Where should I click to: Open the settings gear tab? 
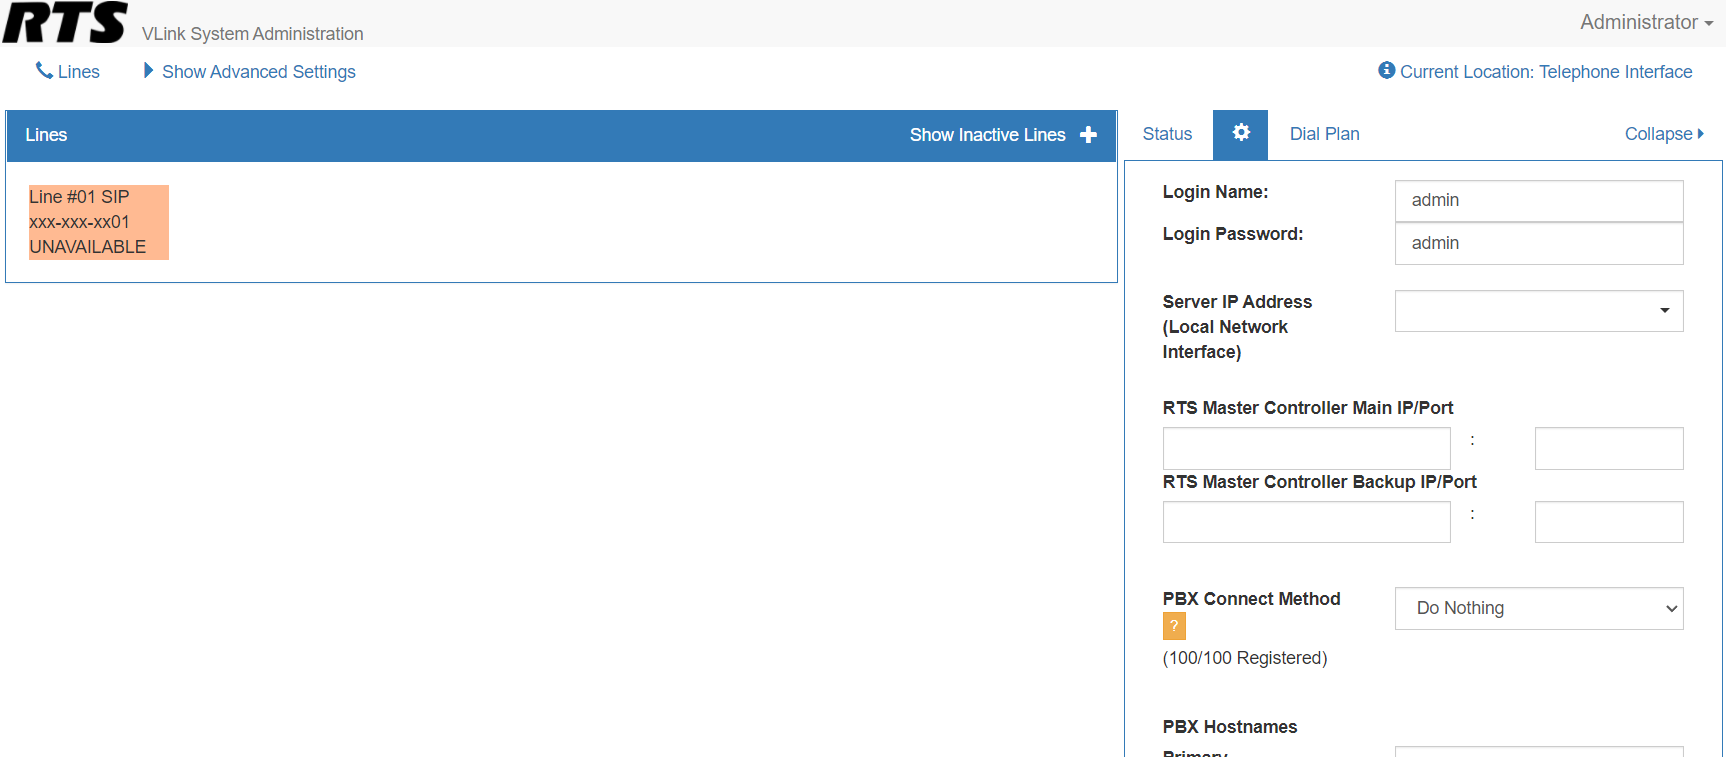point(1241,134)
